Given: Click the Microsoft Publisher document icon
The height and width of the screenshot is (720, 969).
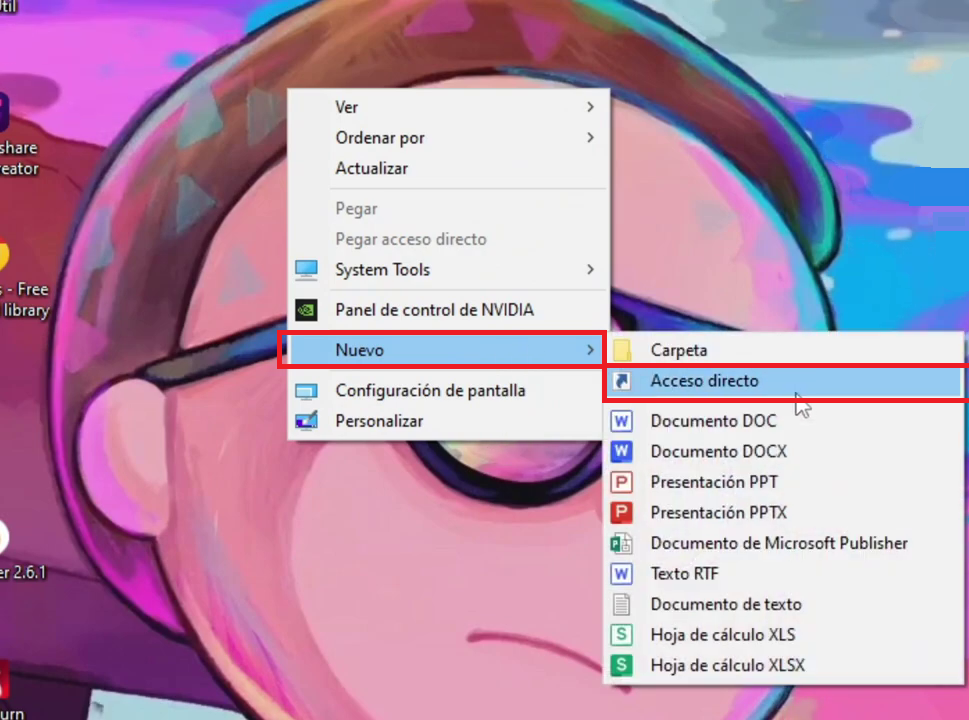Looking at the screenshot, I should pos(622,543).
